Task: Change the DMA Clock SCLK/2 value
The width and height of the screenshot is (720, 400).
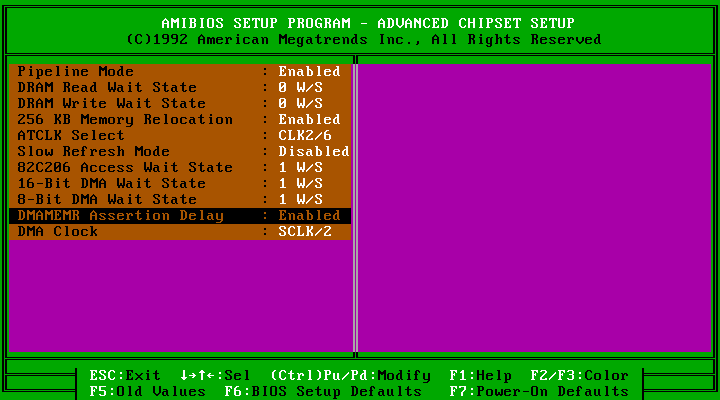Action: [305, 232]
